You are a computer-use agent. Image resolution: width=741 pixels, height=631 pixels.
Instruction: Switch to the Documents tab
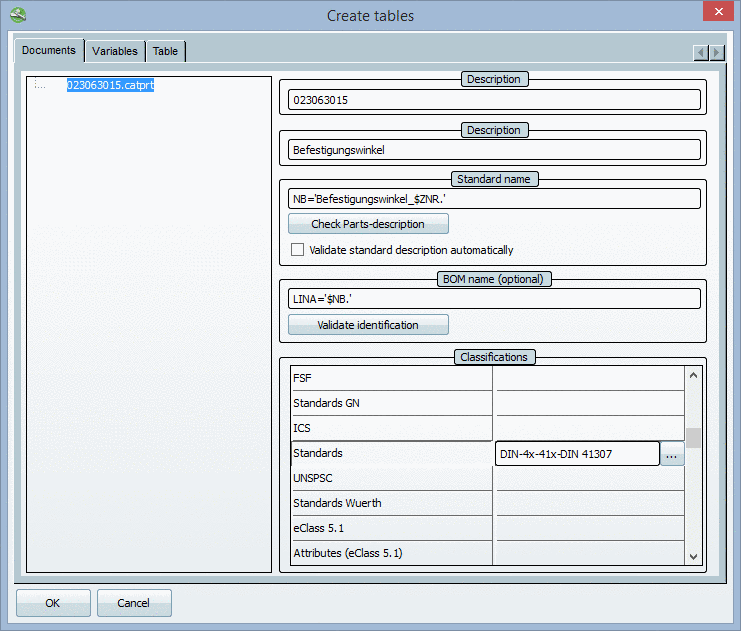[49, 50]
